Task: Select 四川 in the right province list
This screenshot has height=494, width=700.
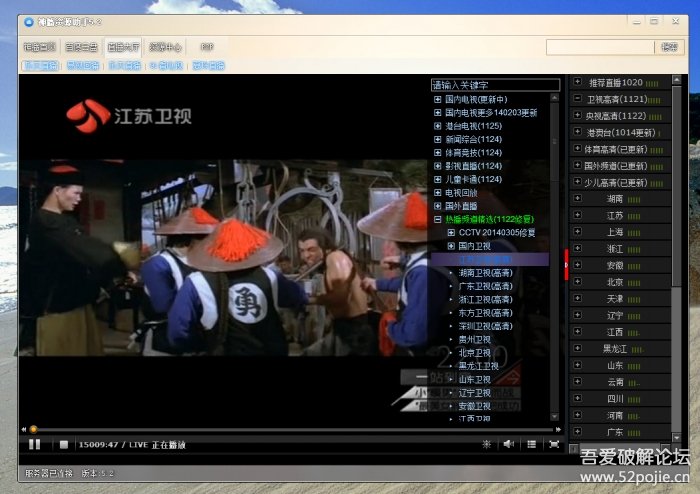Action: coord(620,399)
